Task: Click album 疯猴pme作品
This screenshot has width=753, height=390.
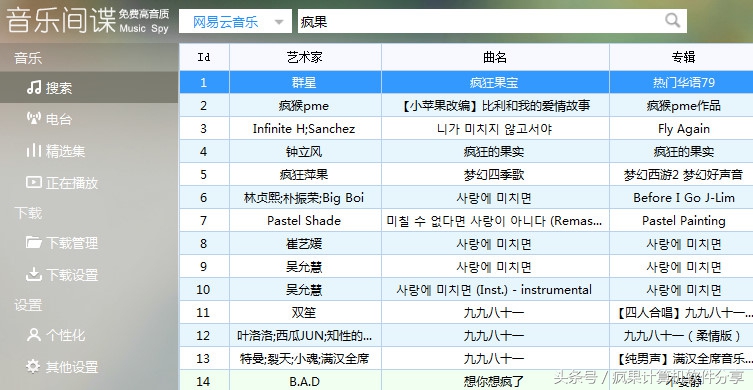Action: [683, 106]
